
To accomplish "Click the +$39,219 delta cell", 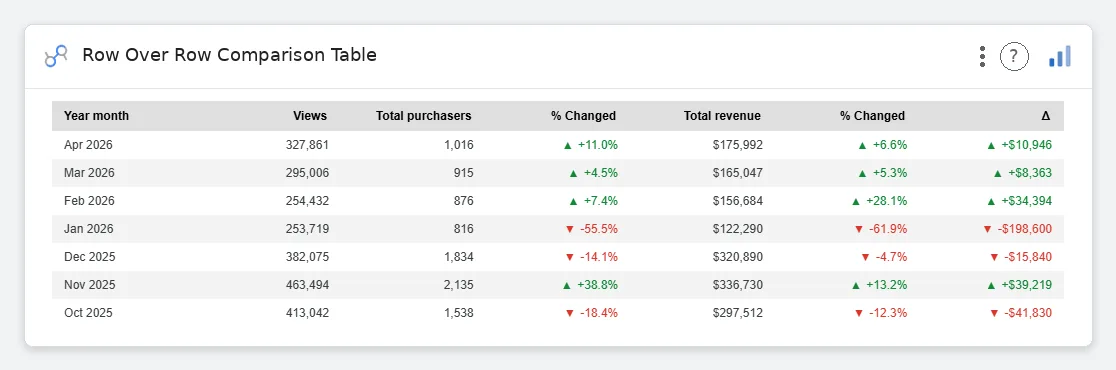I will [x=1019, y=285].
